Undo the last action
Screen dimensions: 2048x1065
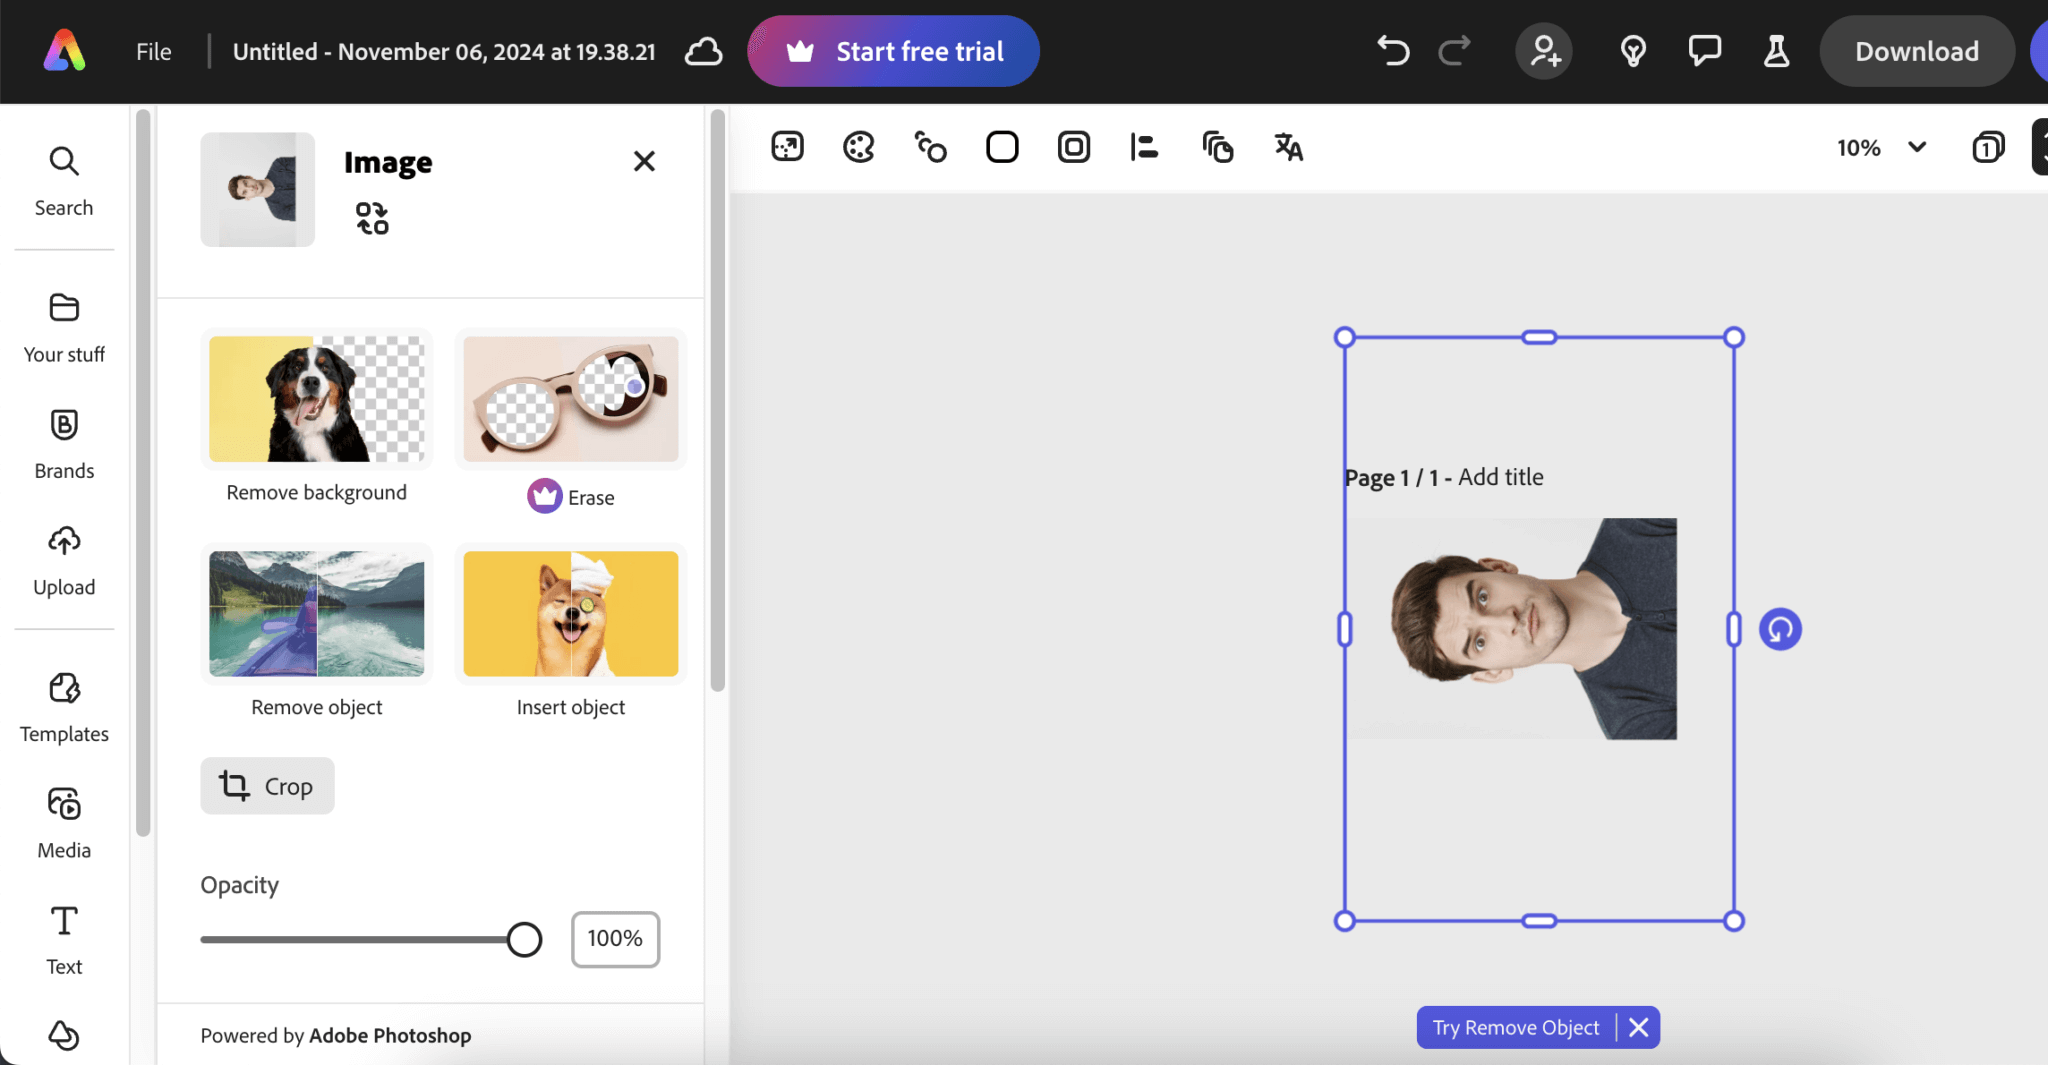[x=1393, y=51]
